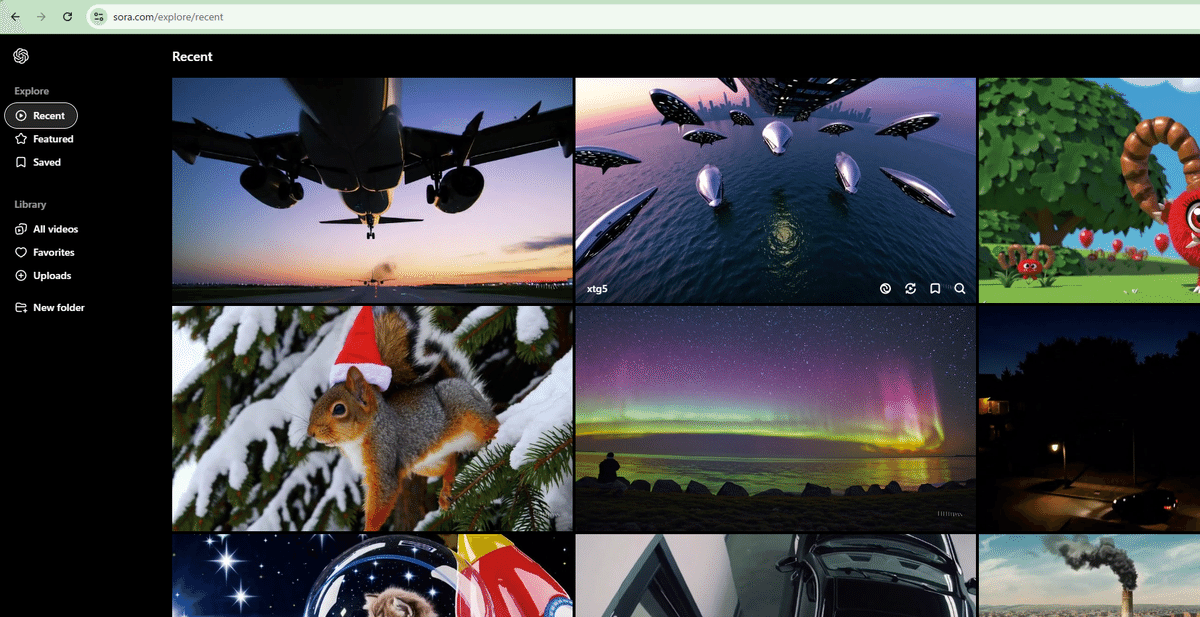1200x617 pixels.
Task: Click the Uploads plus-circle icon
Action: pos(21,275)
